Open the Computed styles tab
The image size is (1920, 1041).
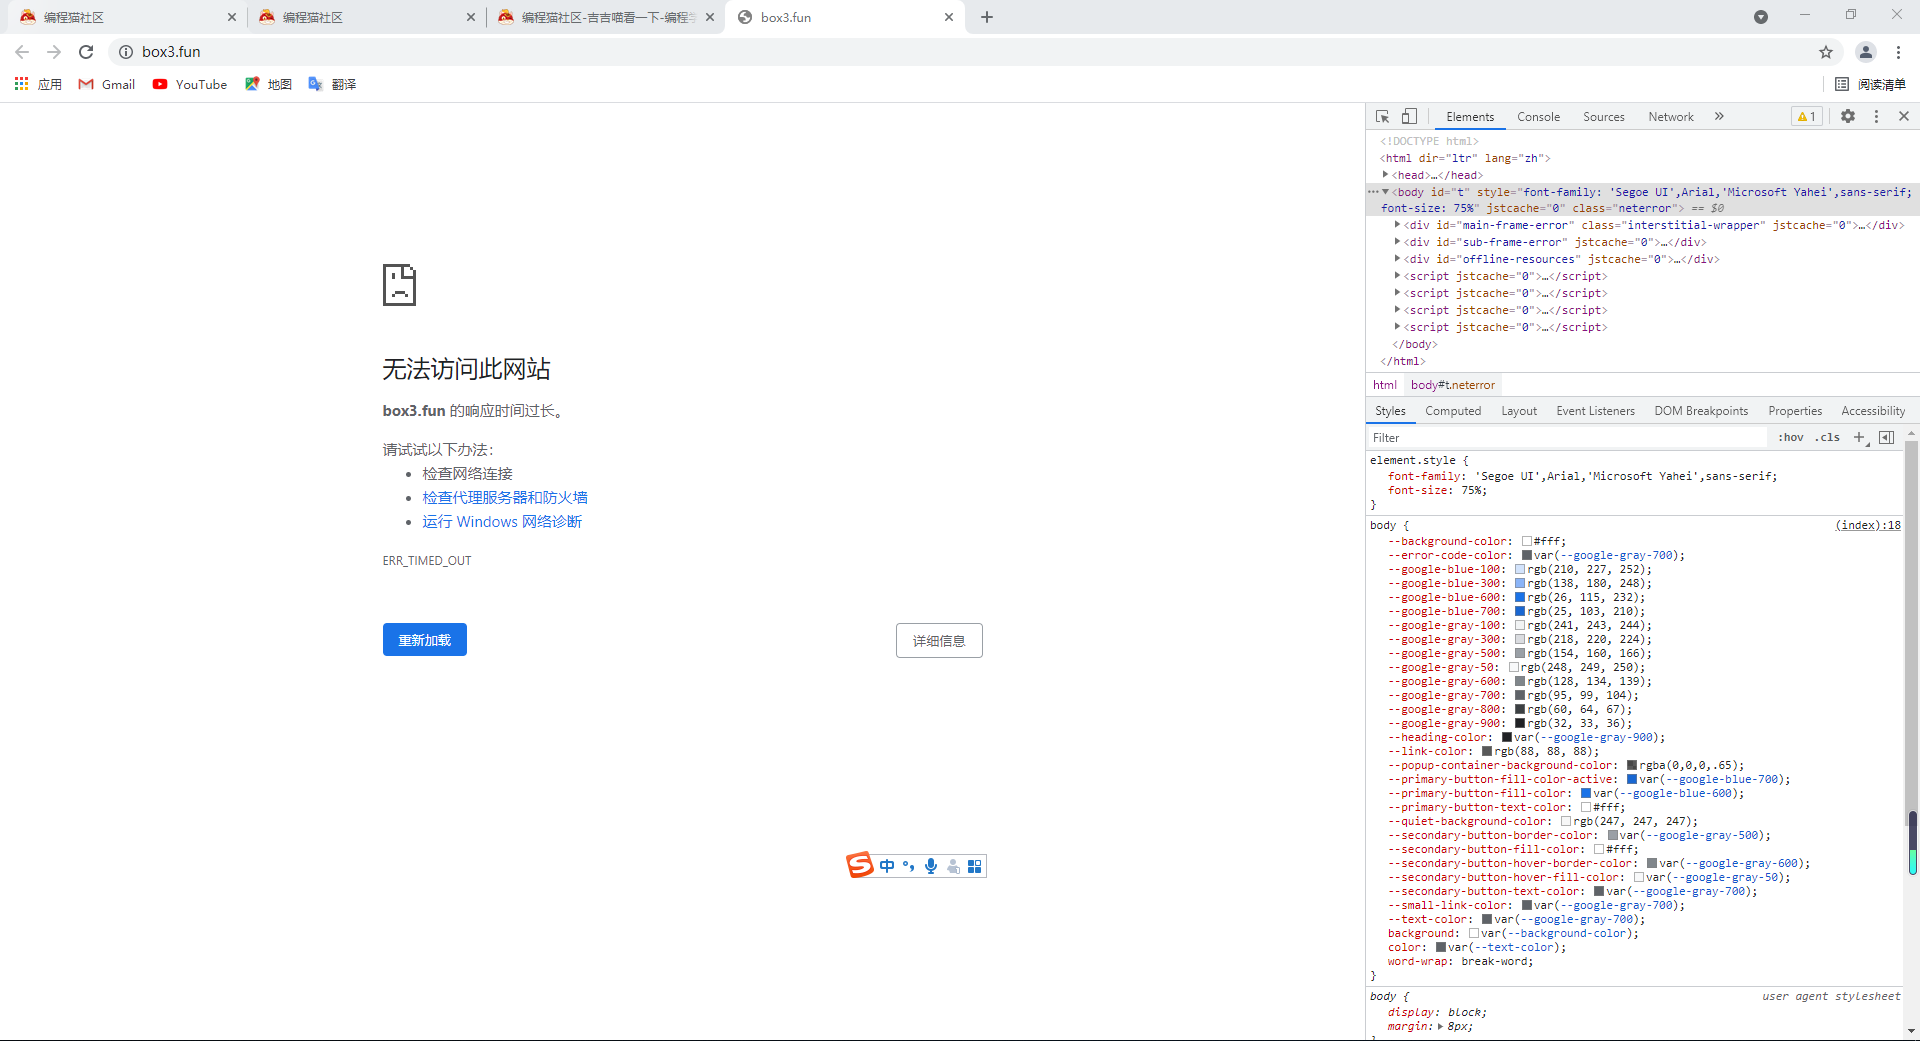pos(1453,411)
